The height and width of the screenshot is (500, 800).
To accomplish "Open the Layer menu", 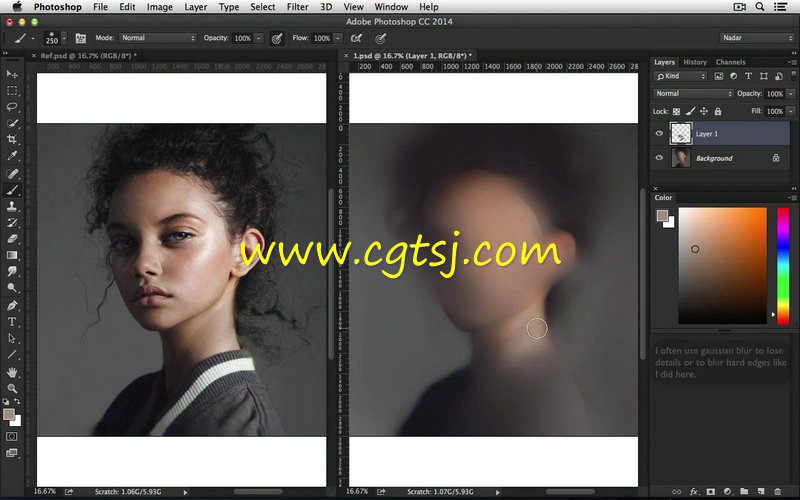I will [x=195, y=7].
